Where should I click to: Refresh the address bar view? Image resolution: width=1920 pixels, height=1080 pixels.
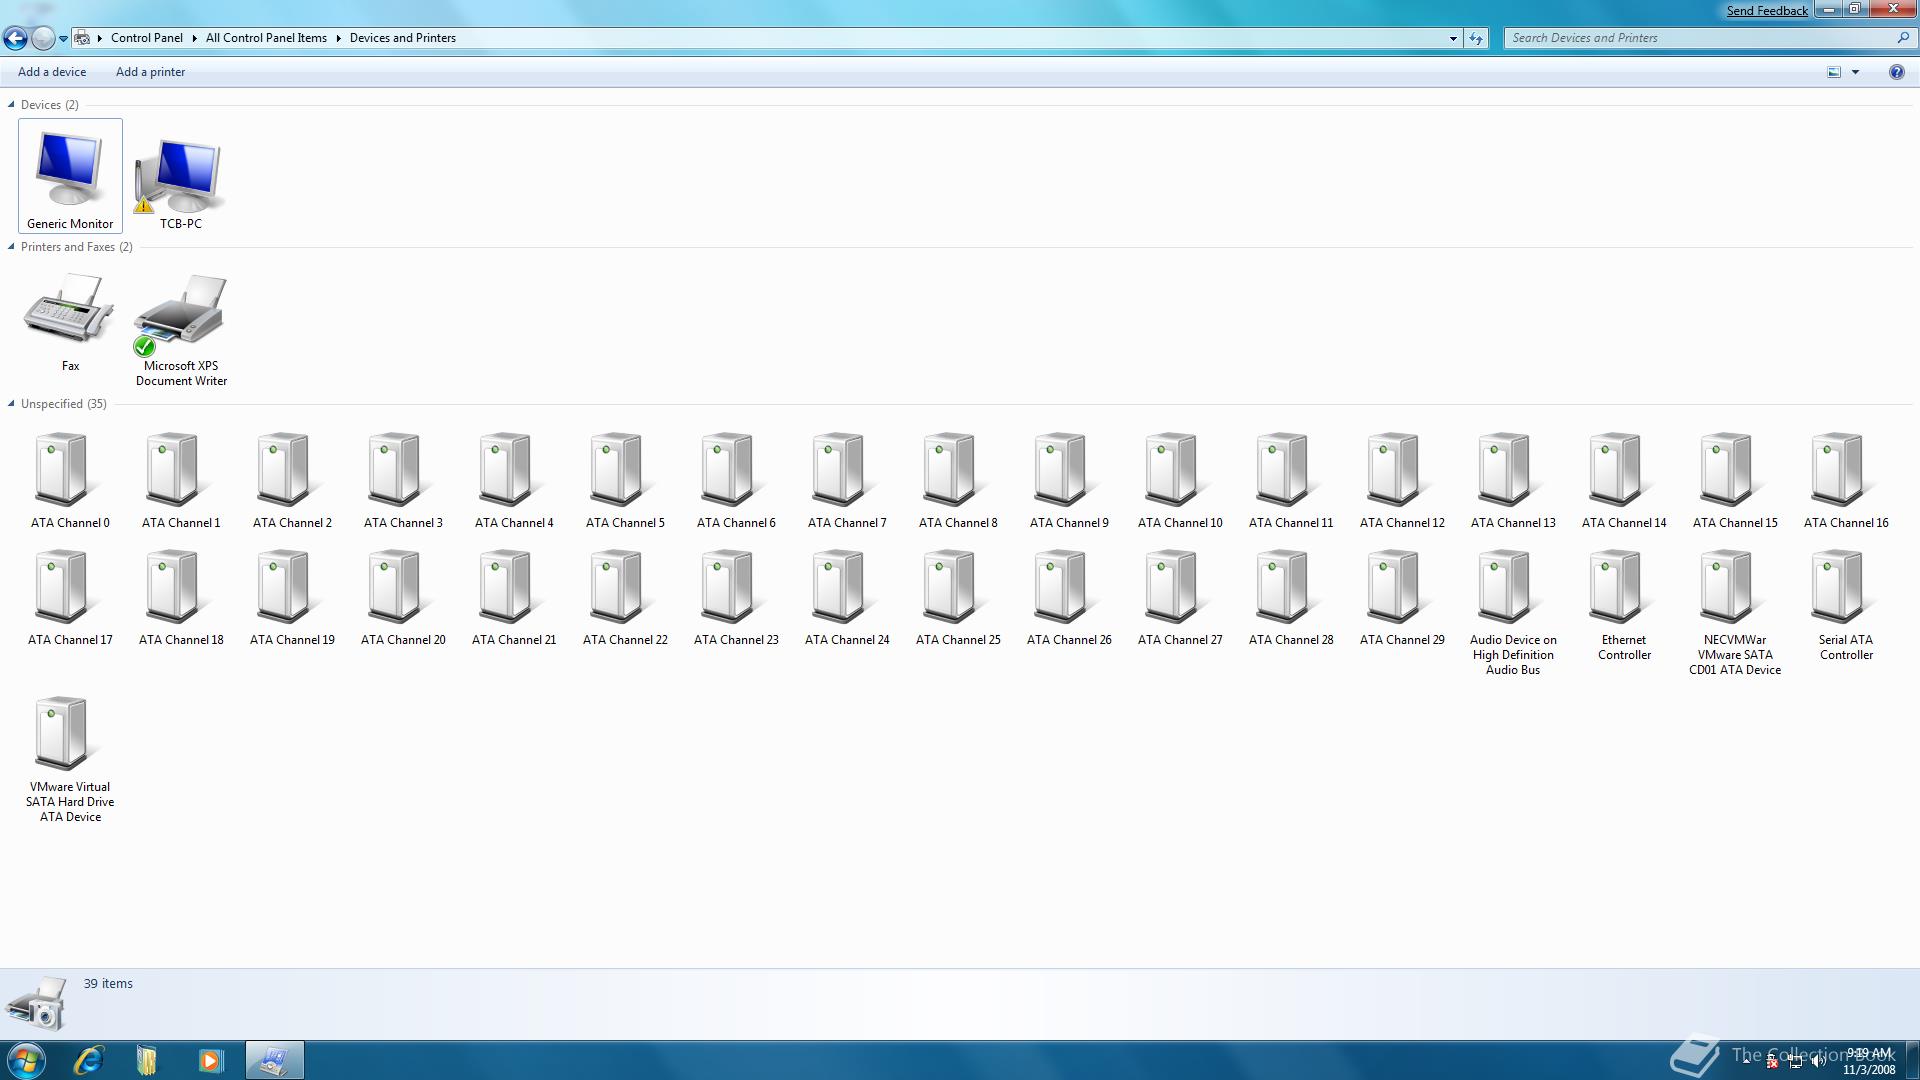tap(1476, 38)
